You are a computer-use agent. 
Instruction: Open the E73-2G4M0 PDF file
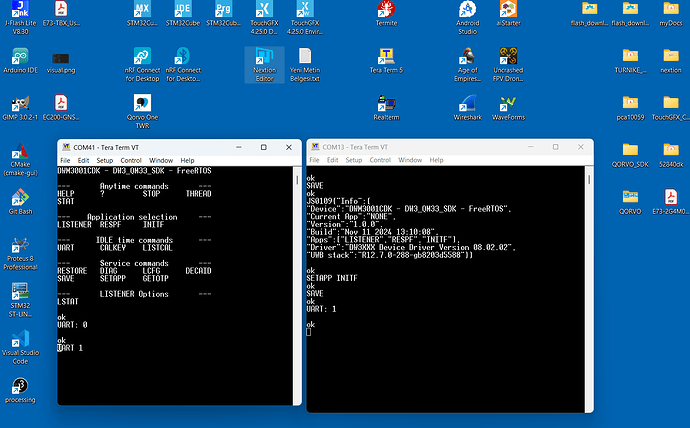click(x=671, y=202)
